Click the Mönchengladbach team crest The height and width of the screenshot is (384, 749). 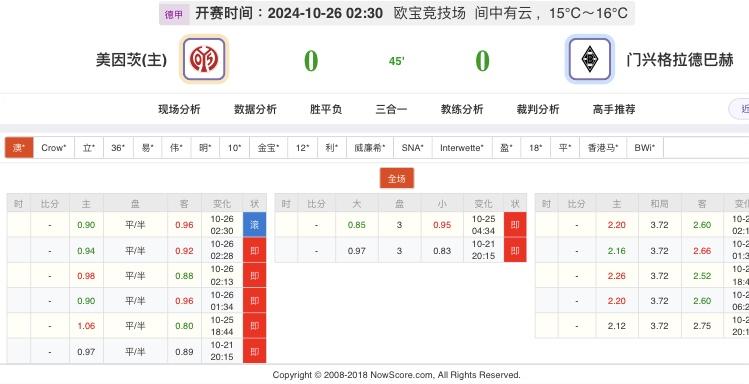click(x=589, y=59)
